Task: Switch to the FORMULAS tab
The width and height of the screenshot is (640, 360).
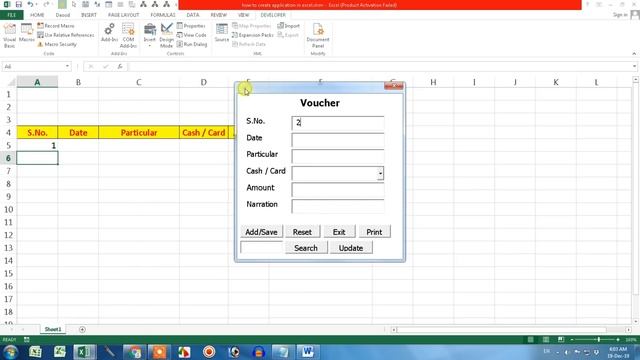Action: [x=163, y=15]
